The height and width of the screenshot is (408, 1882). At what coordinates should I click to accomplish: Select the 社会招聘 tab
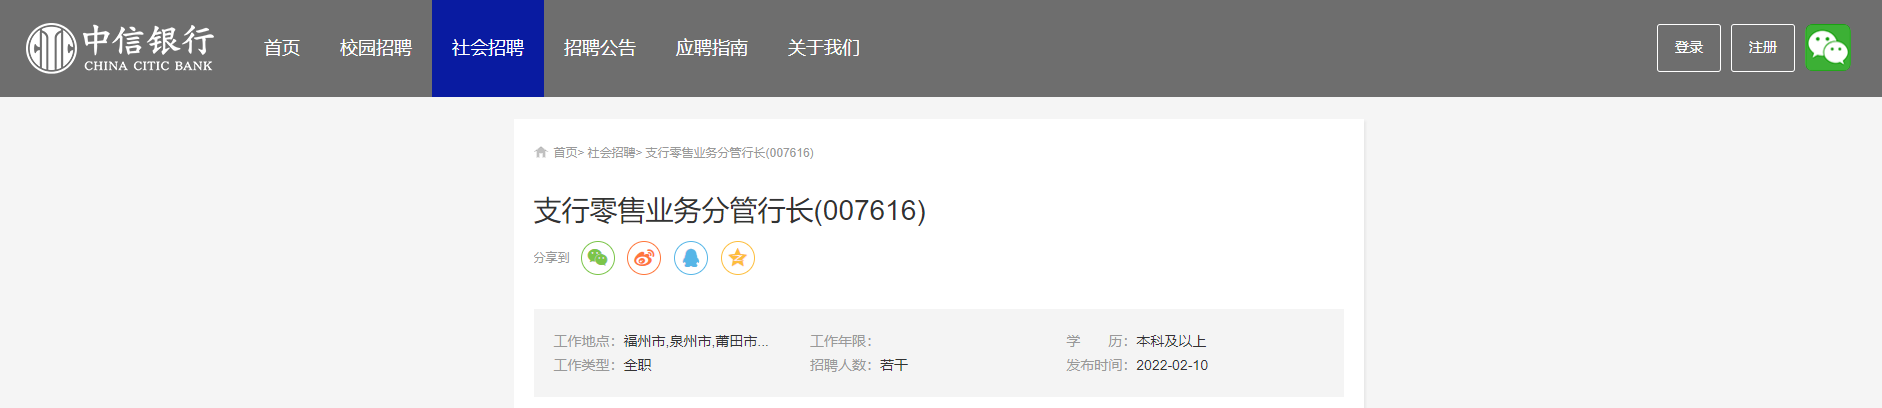488,48
